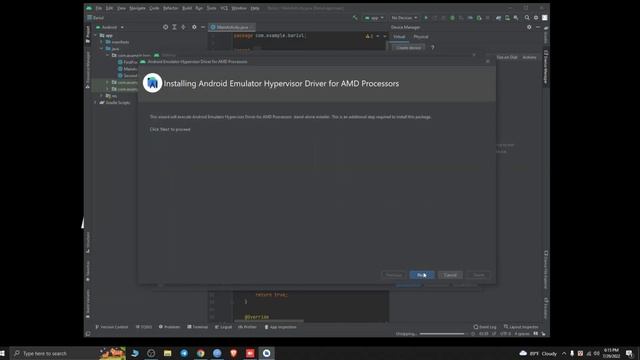
Task: Click the disabled Previous wizard button
Action: click(393, 275)
